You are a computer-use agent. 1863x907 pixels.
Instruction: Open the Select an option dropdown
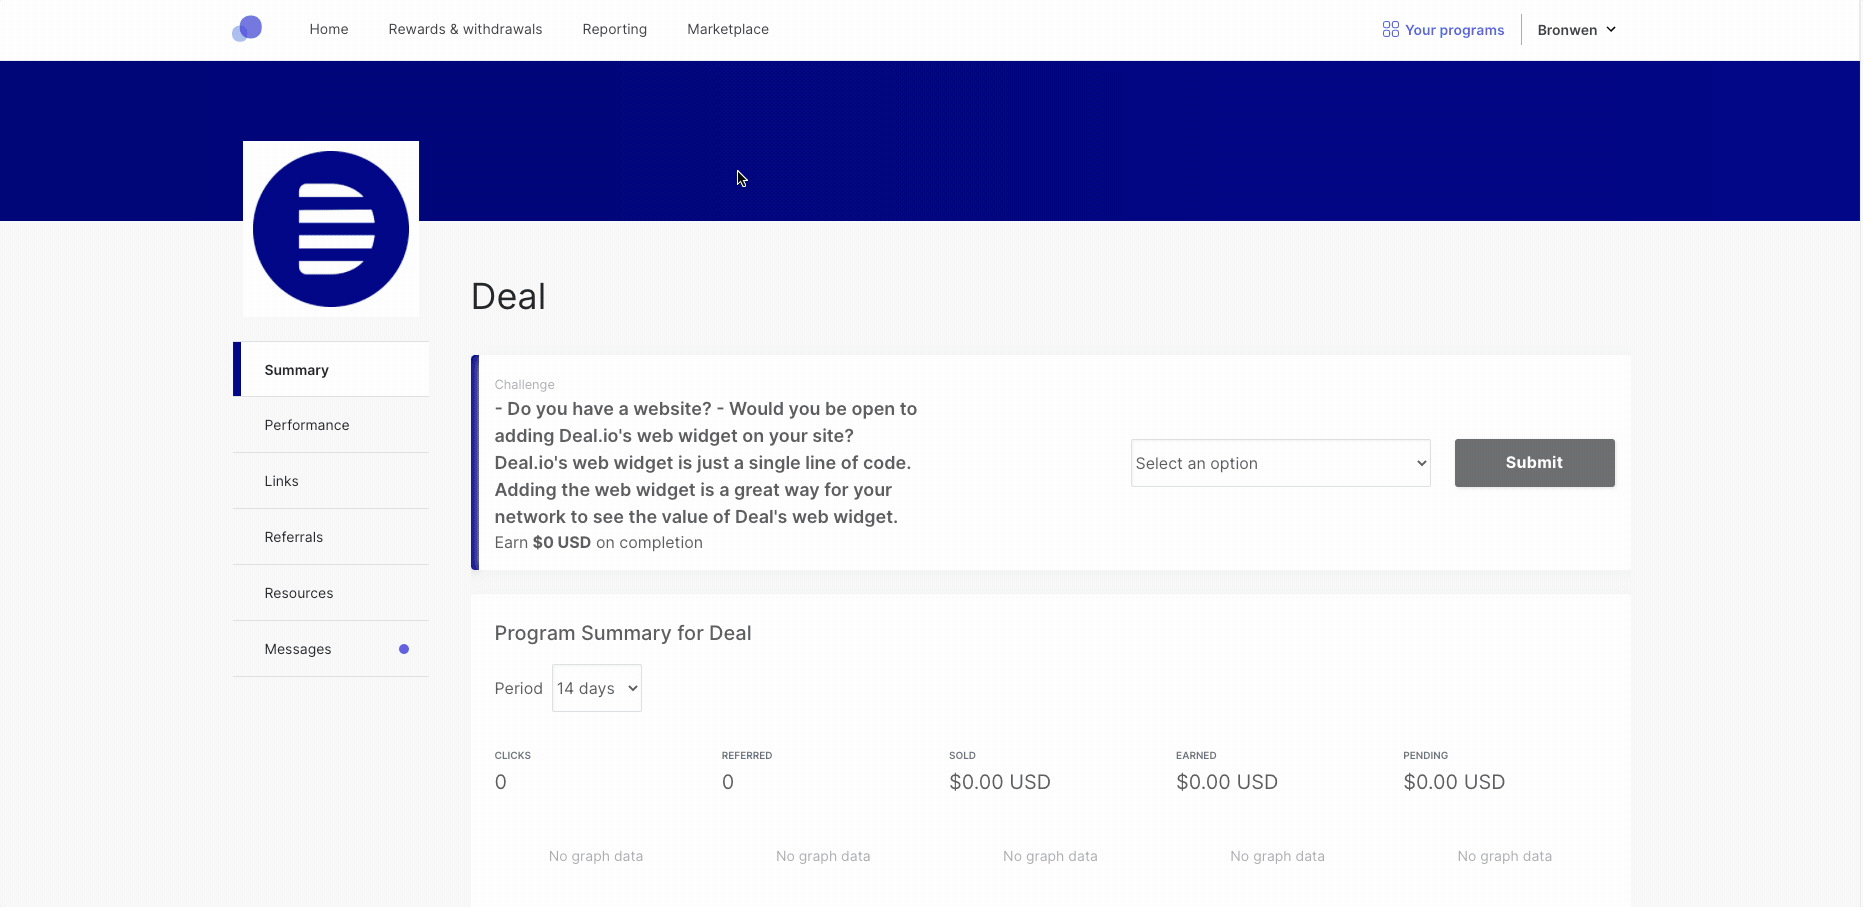1280,463
